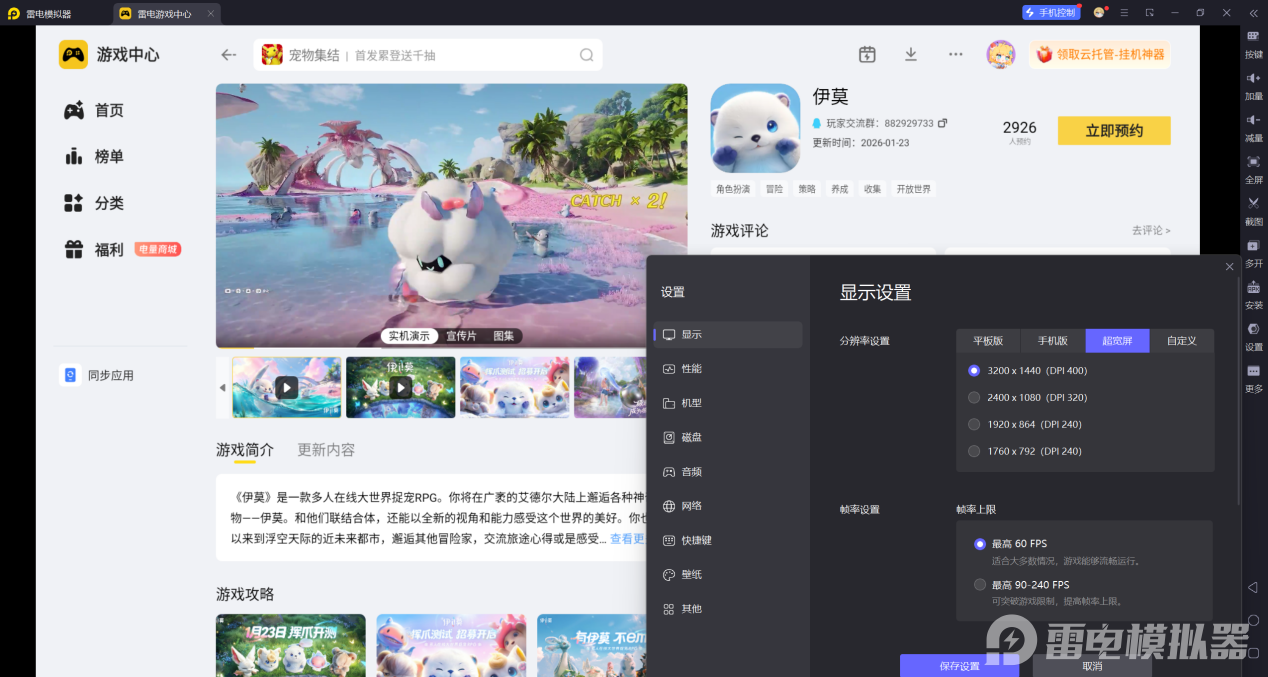This screenshot has height=677, width=1268.
Task: Select 2400 x 1080 (DPI 320) resolution
Action: pos(1028,397)
